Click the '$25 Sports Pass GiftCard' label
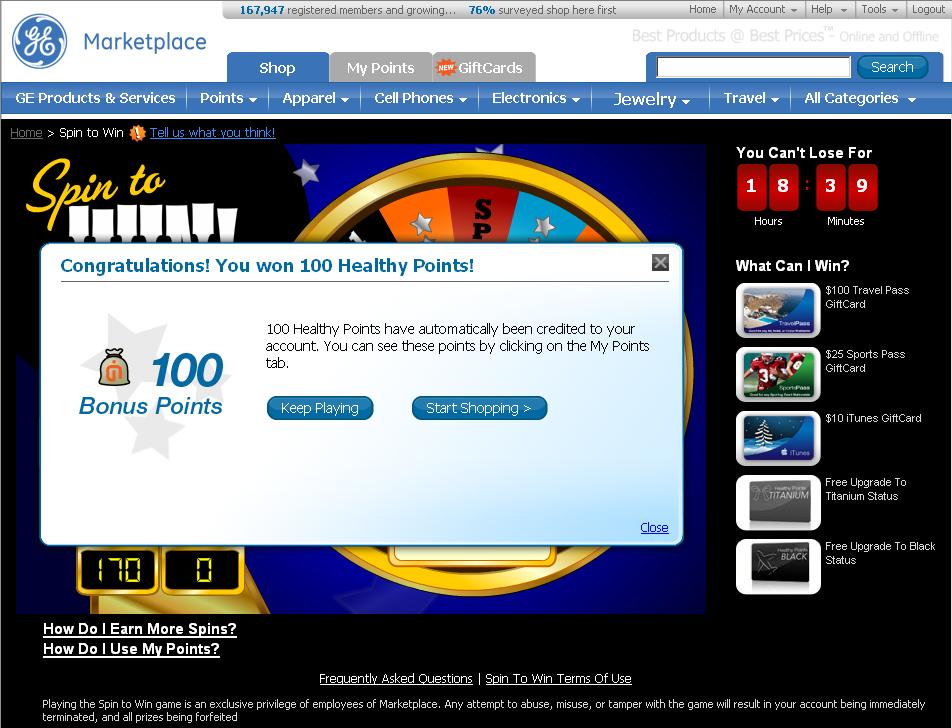Viewport: 952px width, 728px height. (865, 361)
